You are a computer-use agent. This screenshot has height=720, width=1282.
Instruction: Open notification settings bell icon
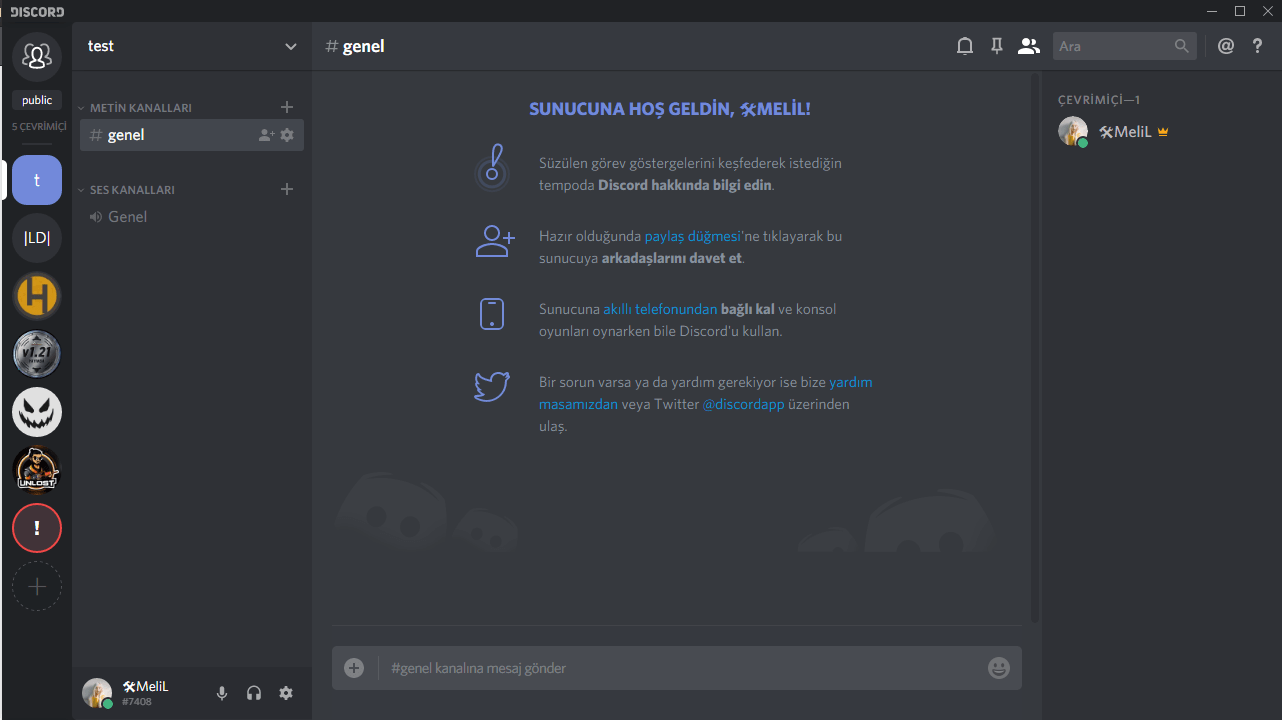tap(965, 46)
